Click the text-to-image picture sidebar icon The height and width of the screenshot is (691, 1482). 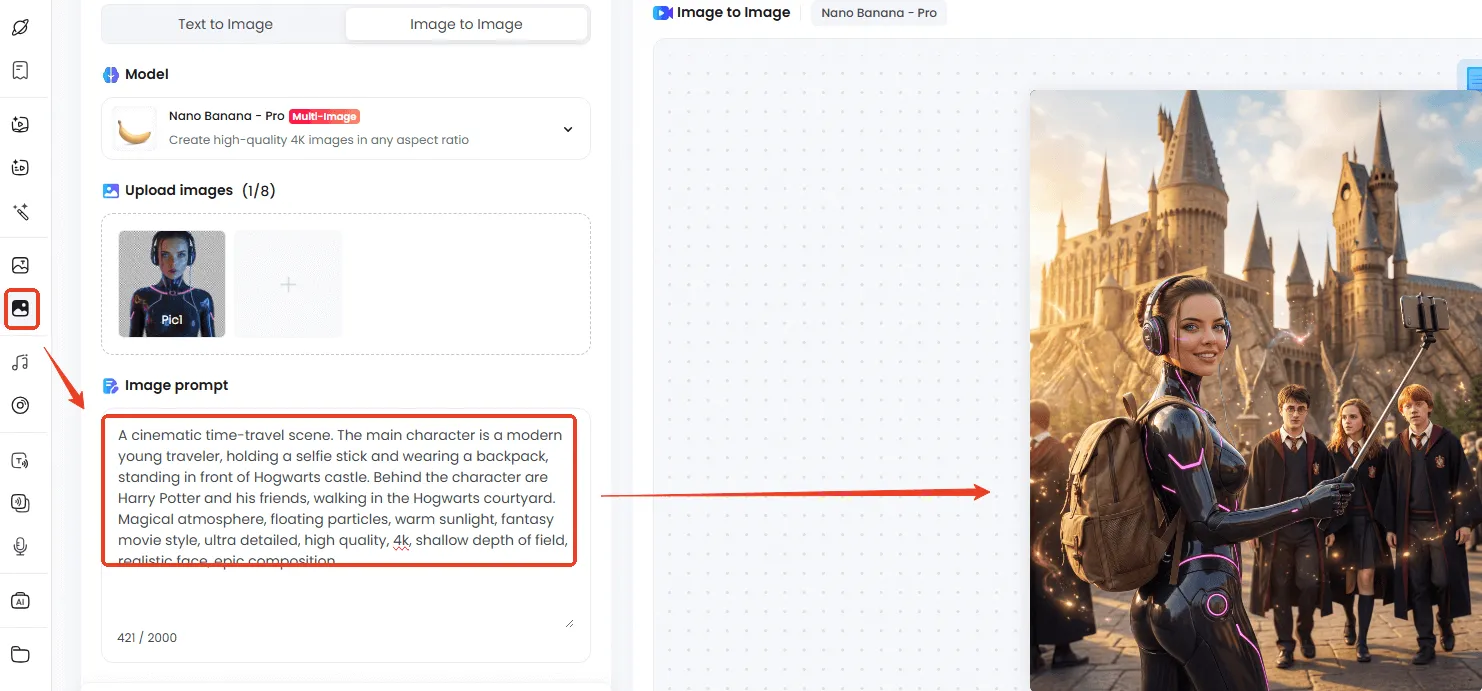[x=20, y=265]
